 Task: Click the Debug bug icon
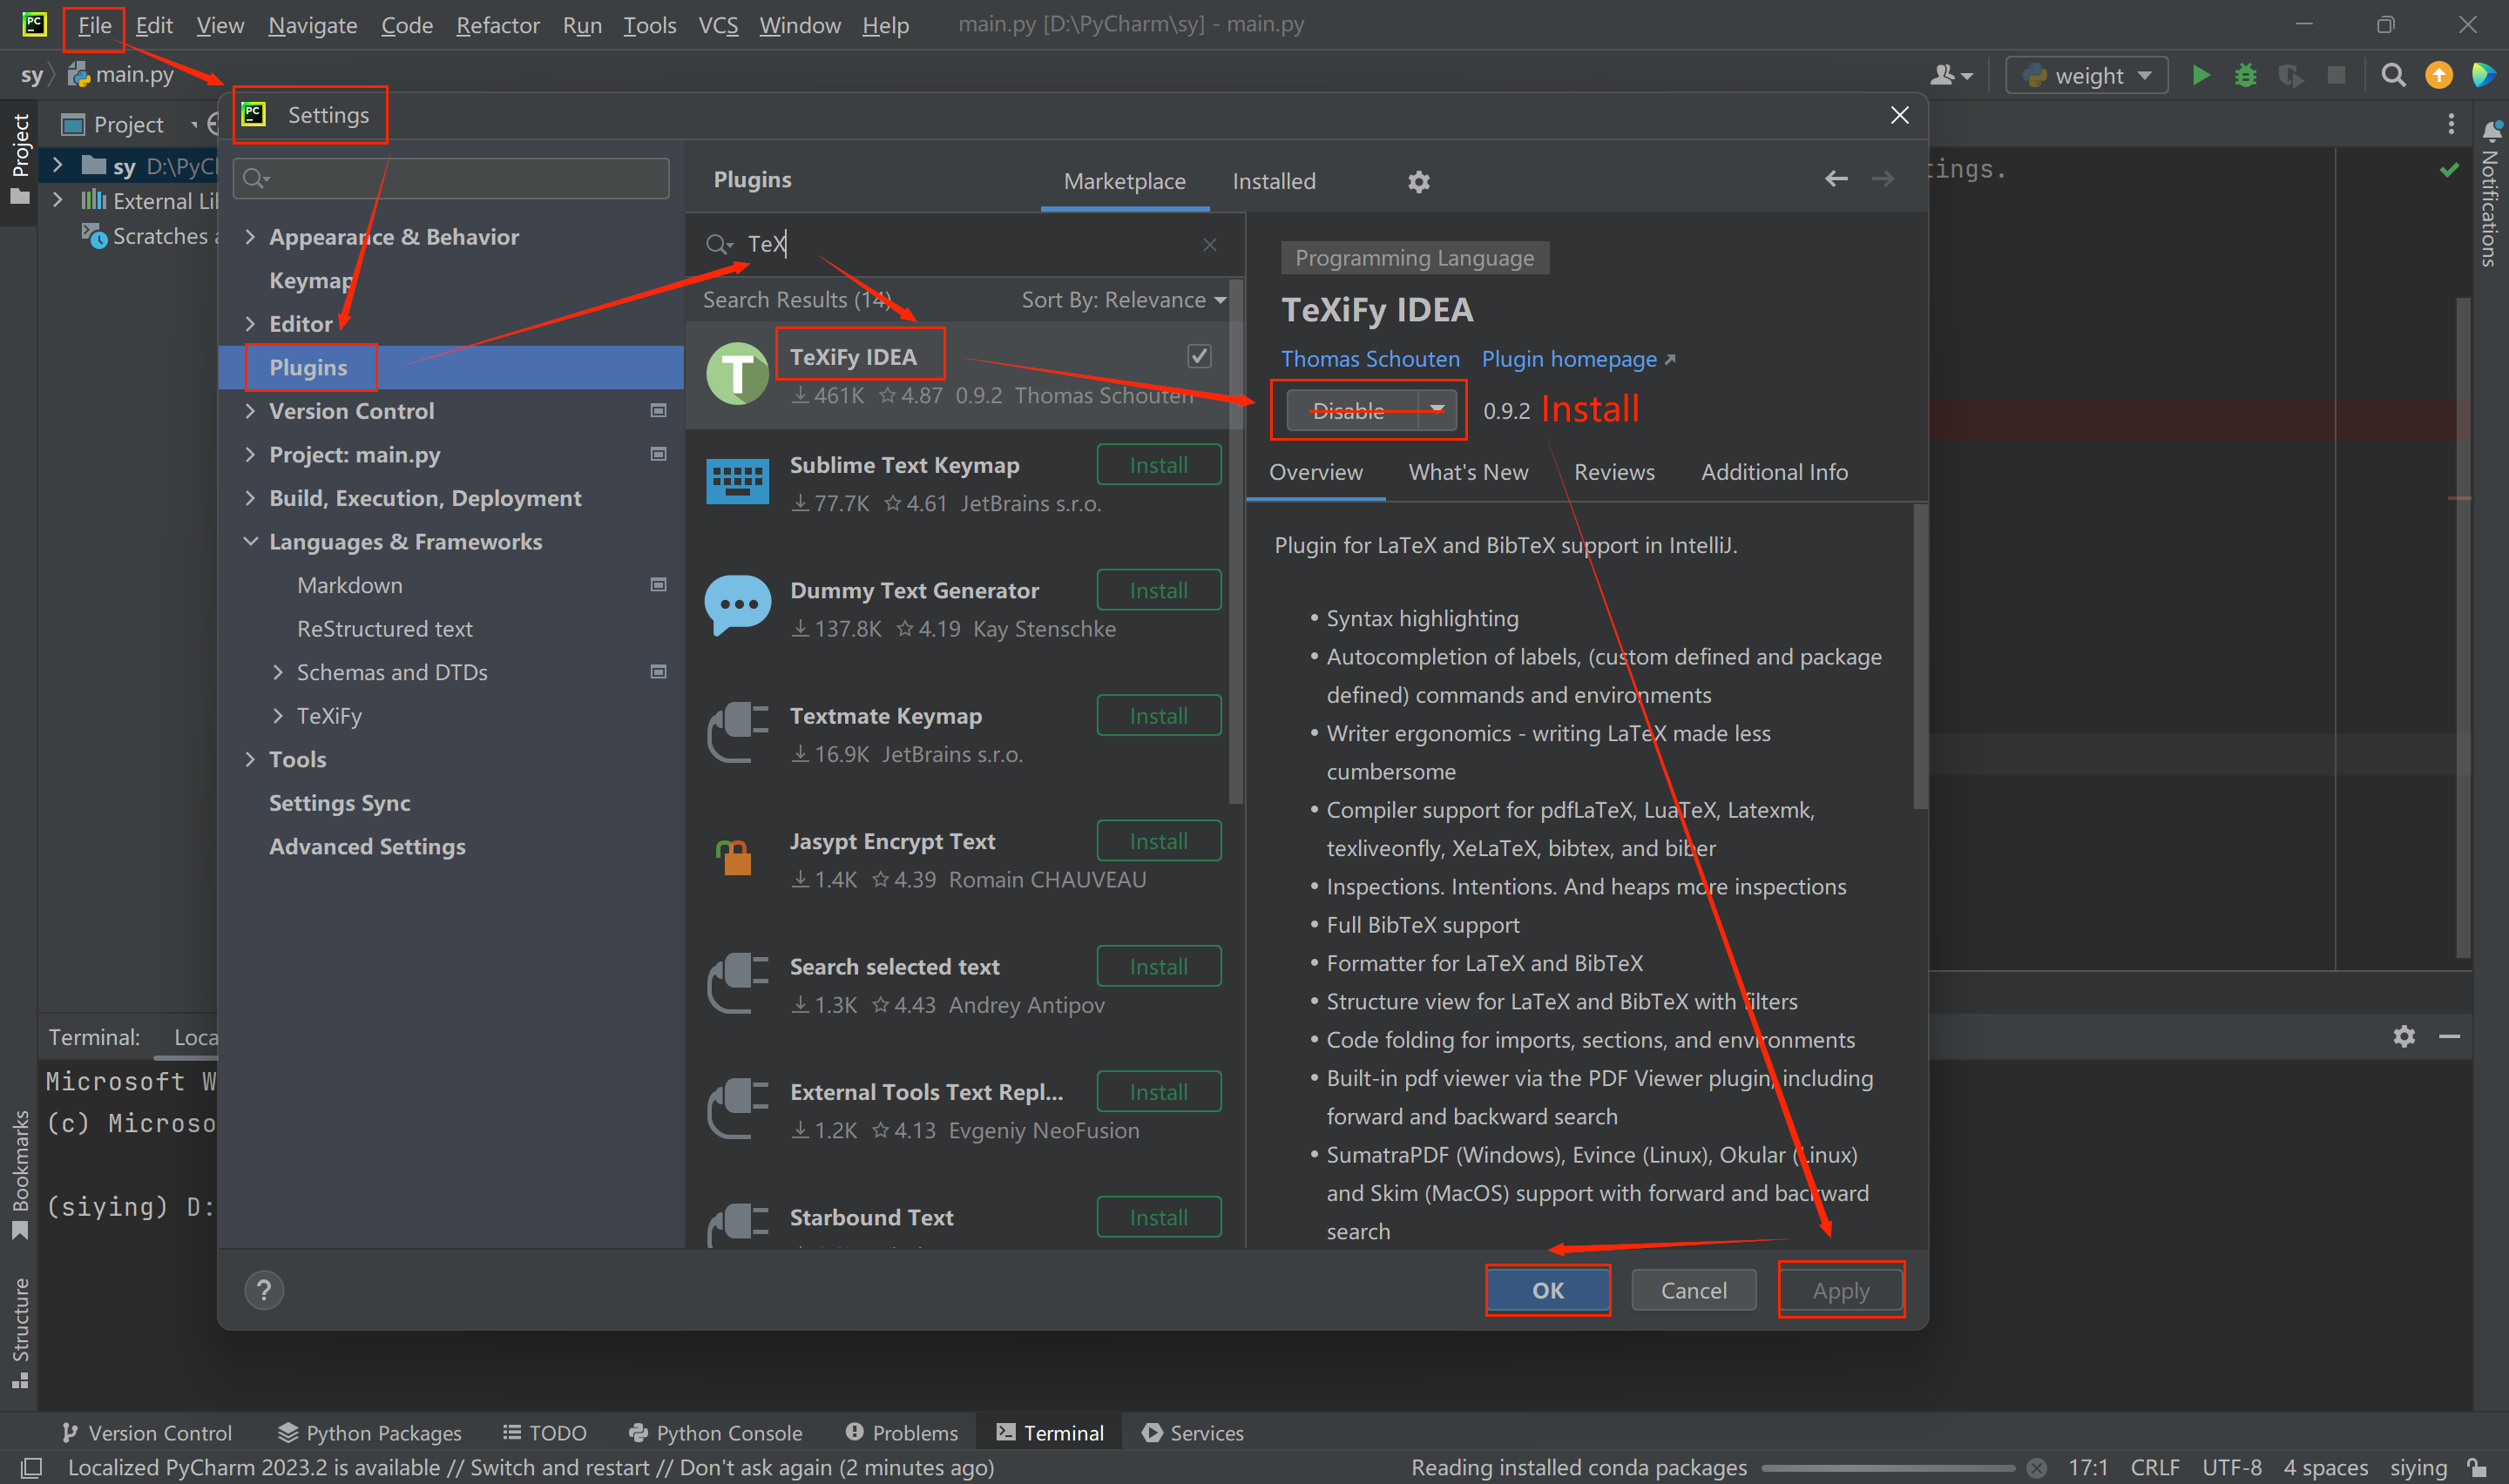(2245, 76)
